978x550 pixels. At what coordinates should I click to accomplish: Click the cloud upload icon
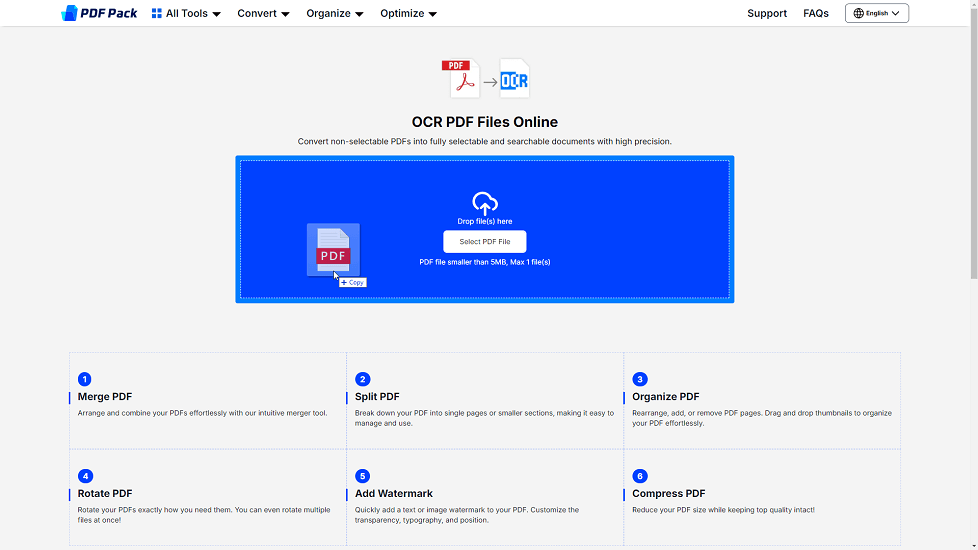coord(485,203)
